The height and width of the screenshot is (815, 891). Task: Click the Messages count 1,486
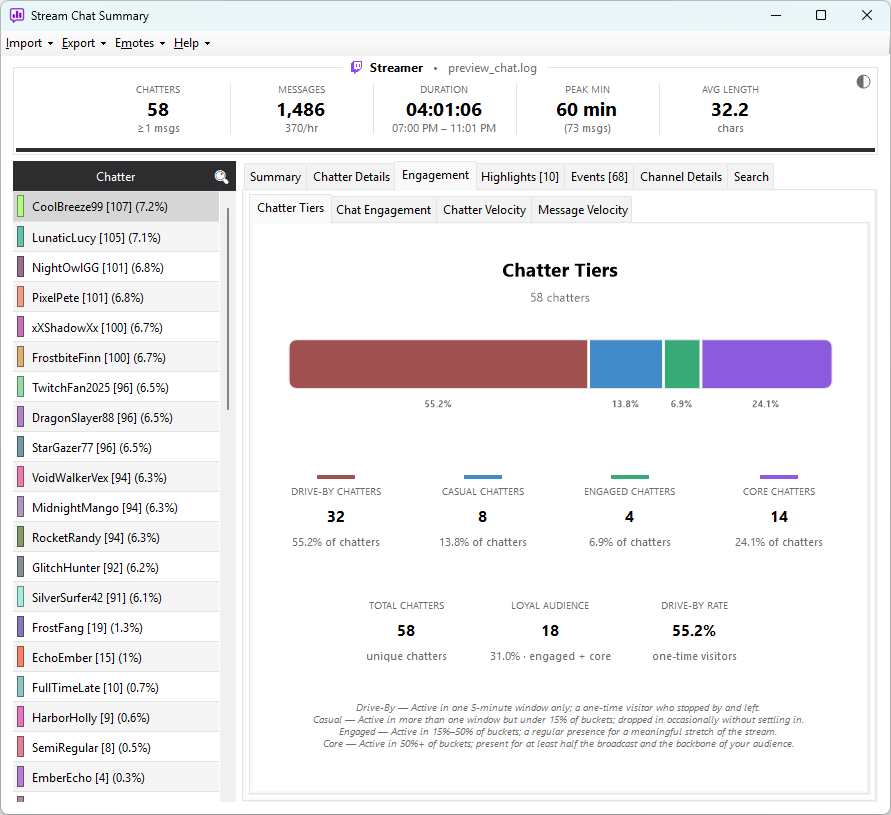pos(301,110)
